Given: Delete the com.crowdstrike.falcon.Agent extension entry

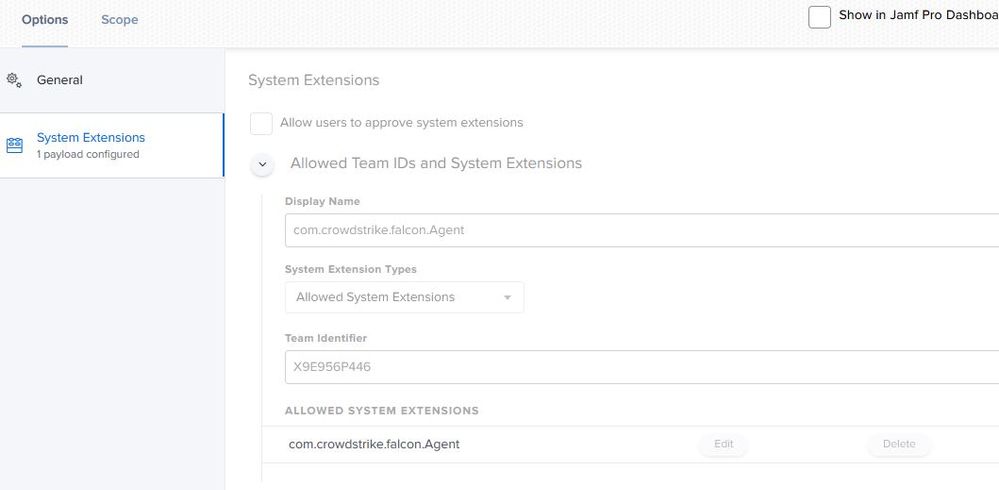Looking at the screenshot, I should pyautogui.click(x=899, y=444).
